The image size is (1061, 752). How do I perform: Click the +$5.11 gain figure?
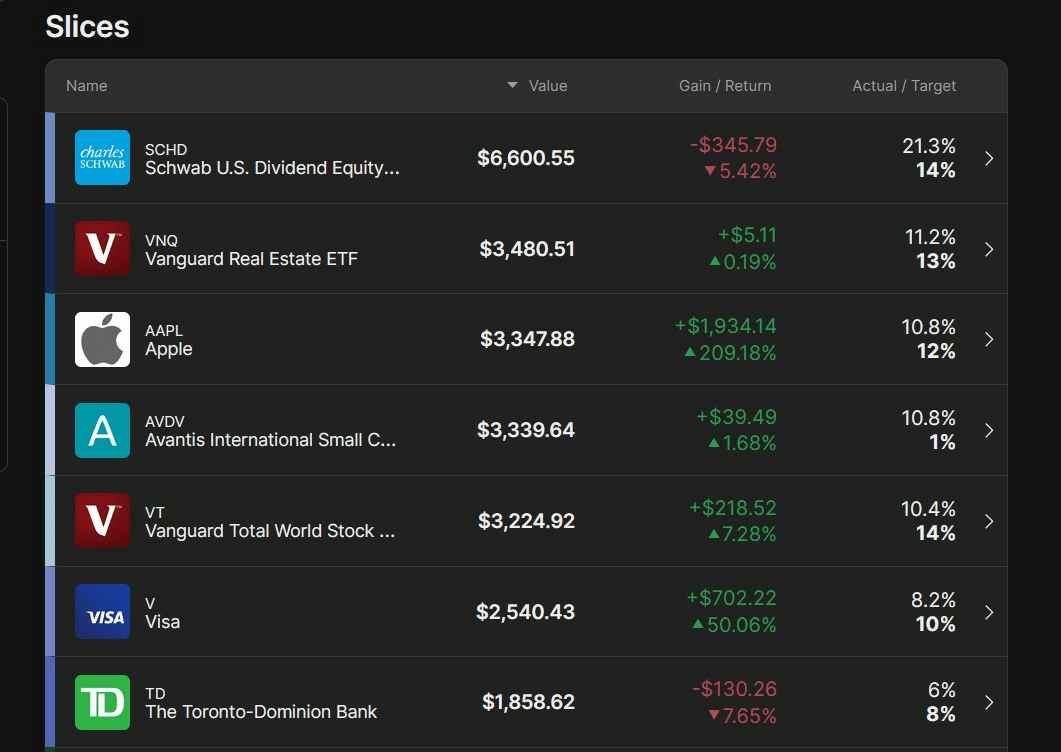coord(747,235)
